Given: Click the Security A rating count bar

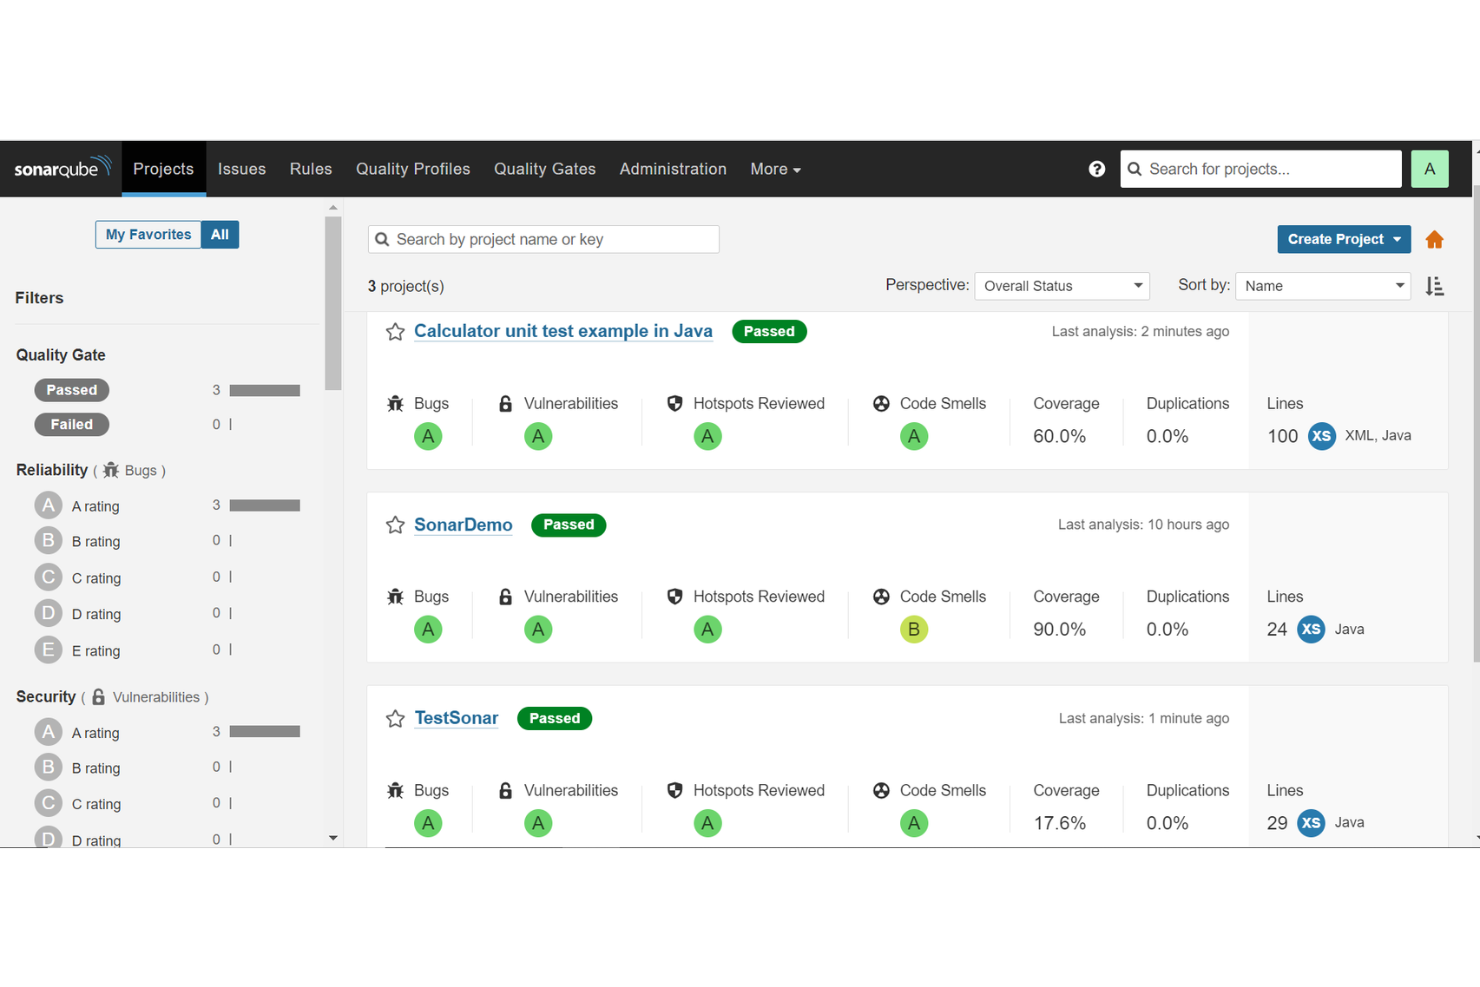Looking at the screenshot, I should pos(265,732).
